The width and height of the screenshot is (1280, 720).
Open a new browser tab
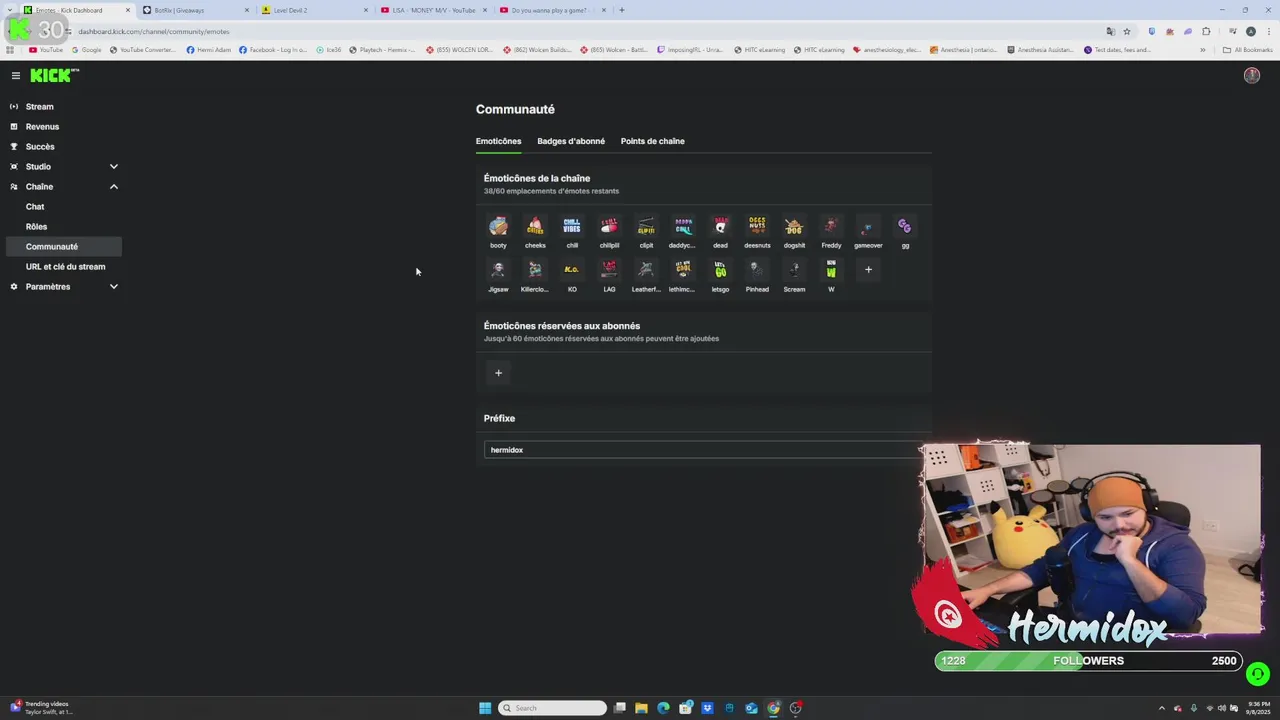(x=621, y=10)
